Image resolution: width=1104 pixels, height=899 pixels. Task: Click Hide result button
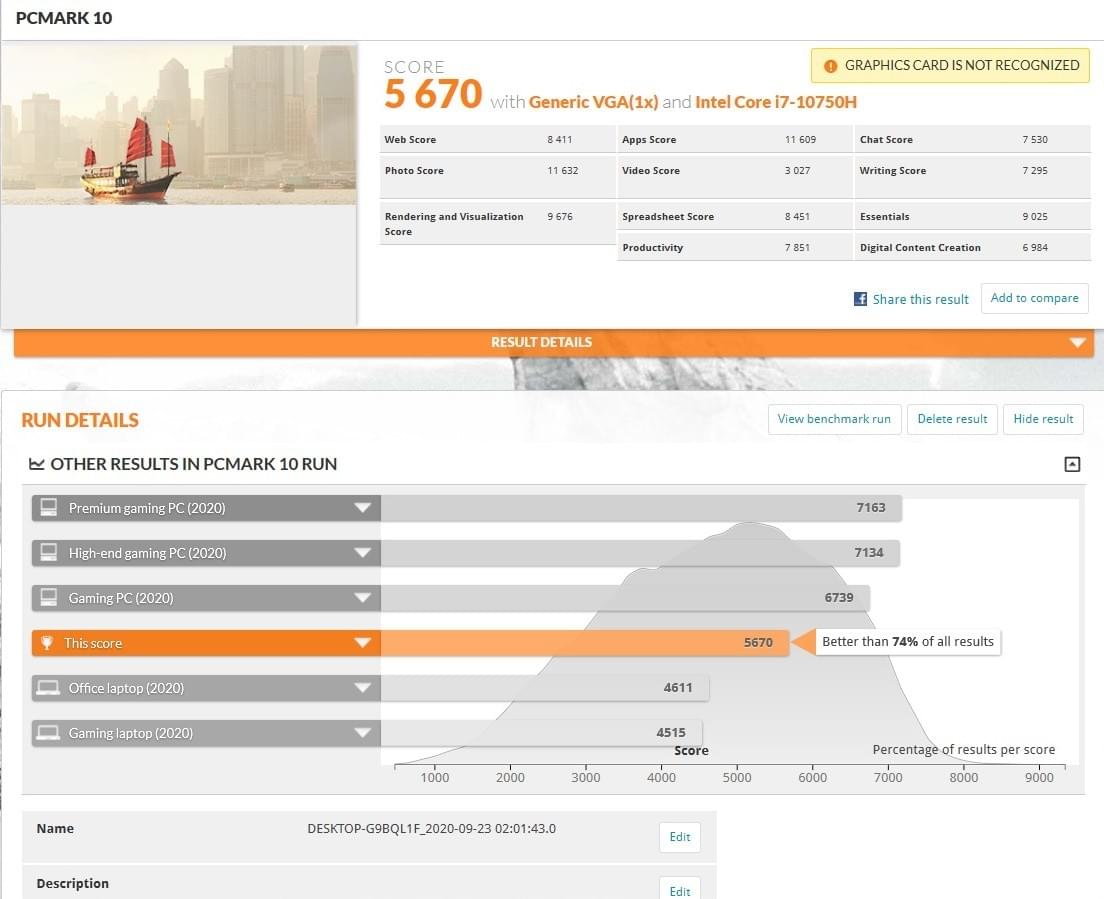[x=1043, y=420]
